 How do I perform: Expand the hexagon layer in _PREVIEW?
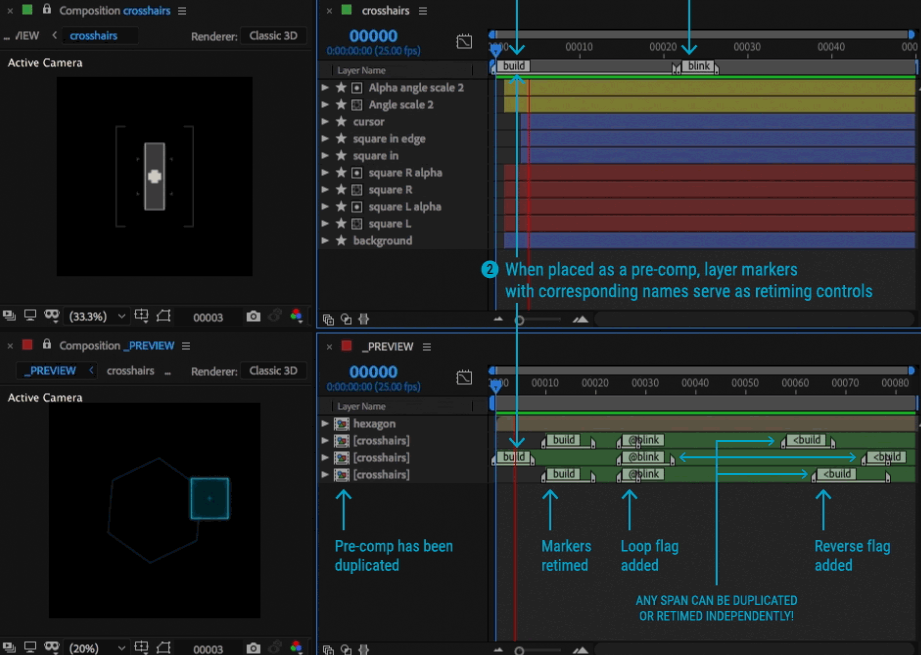coord(325,424)
